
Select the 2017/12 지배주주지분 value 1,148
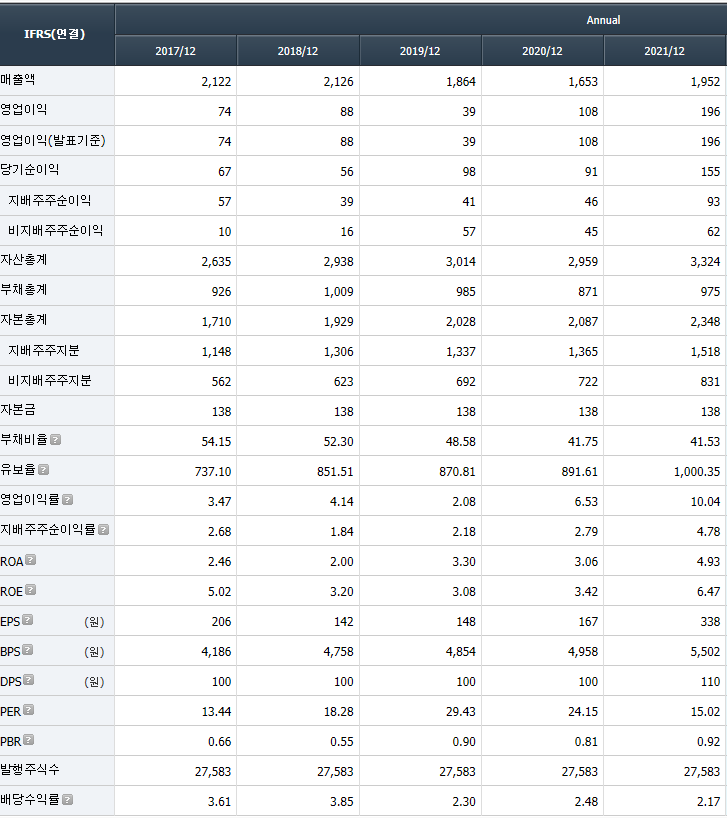click(216, 352)
